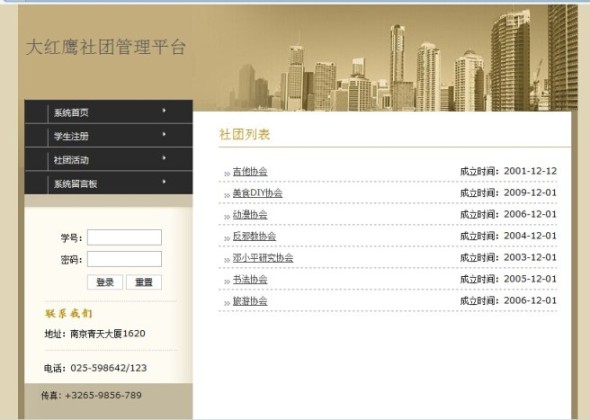The image size is (590, 420).
Task: Click the bullet icon before 吉他协会
Action: point(227,173)
